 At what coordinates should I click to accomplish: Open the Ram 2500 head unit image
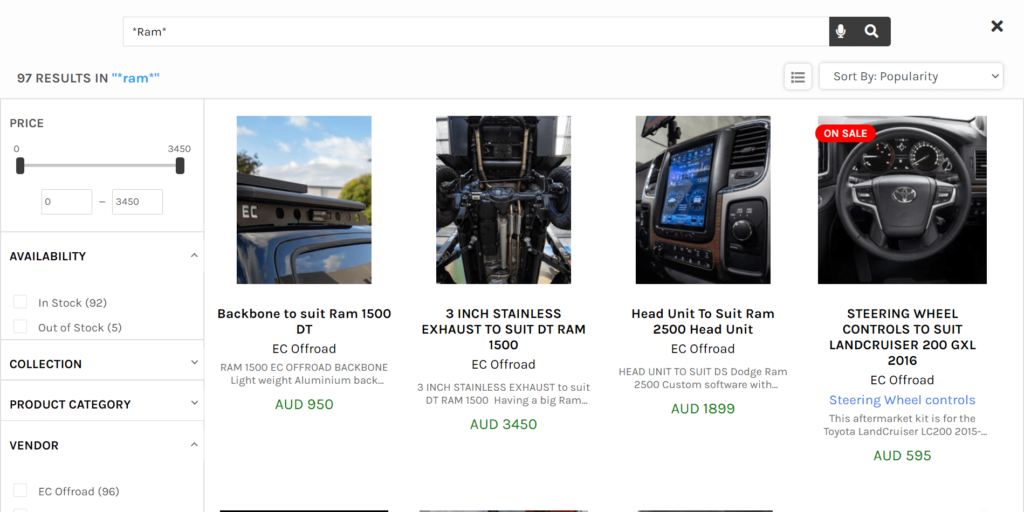click(703, 200)
